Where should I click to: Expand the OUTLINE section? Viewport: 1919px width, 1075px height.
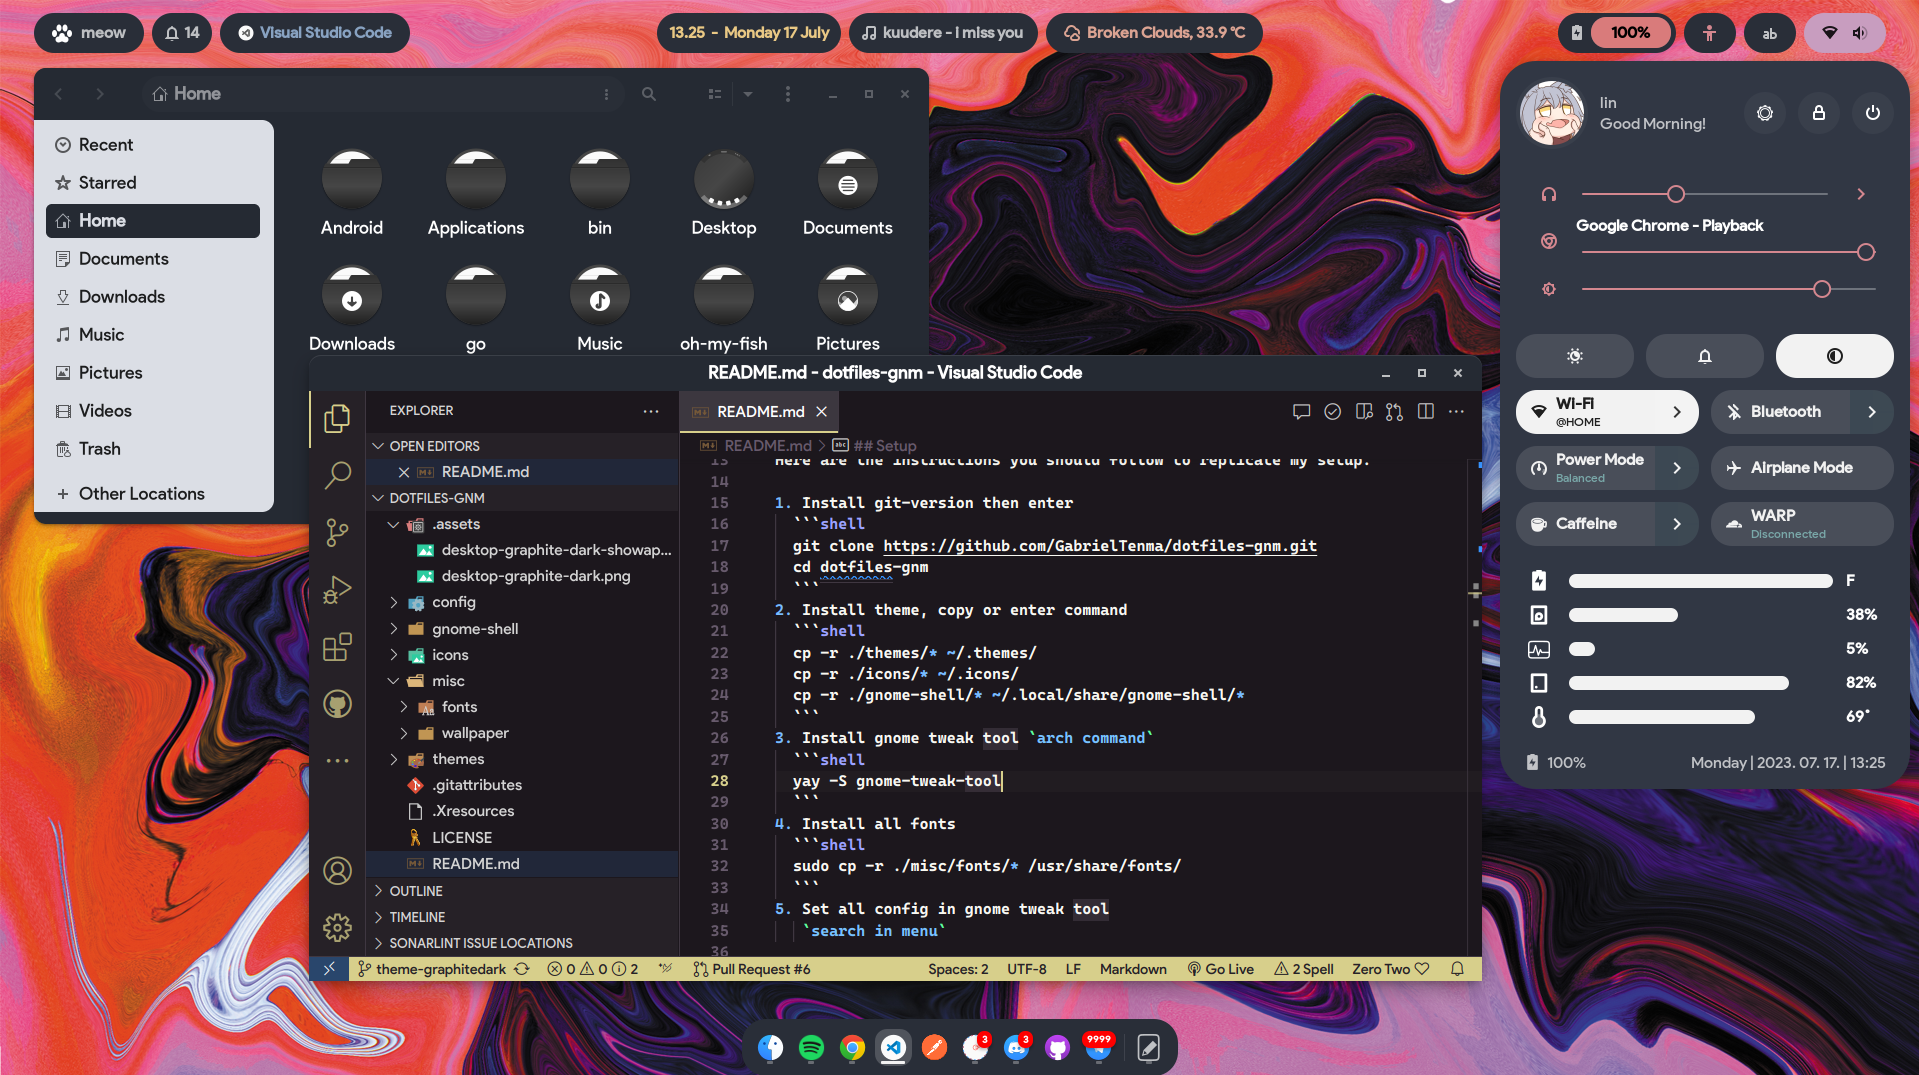tap(416, 891)
